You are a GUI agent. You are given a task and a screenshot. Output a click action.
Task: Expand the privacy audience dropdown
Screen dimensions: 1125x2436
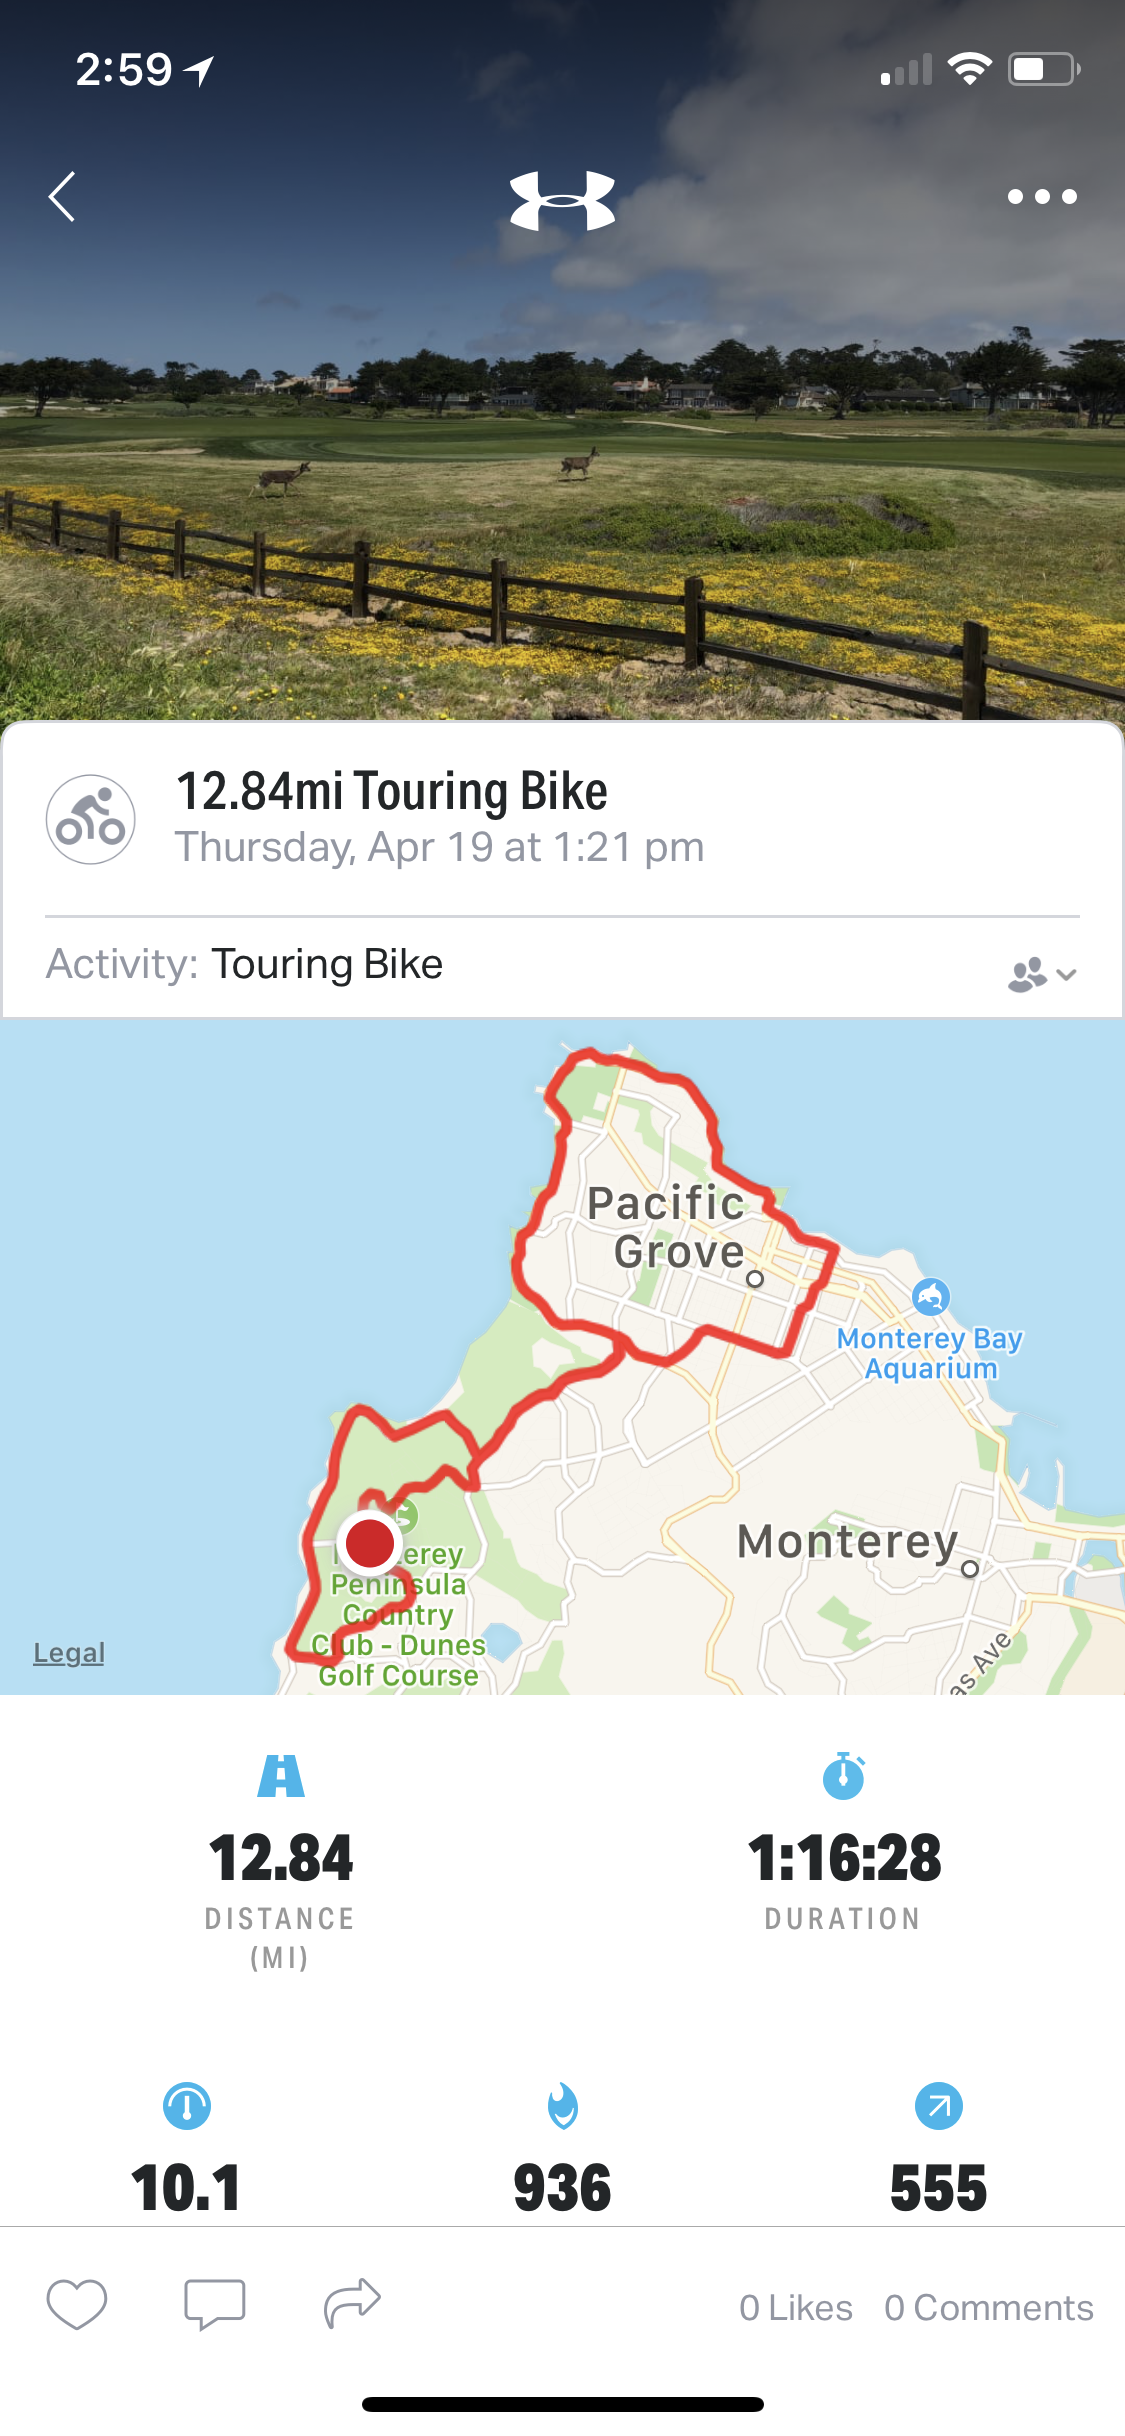tap(1041, 974)
